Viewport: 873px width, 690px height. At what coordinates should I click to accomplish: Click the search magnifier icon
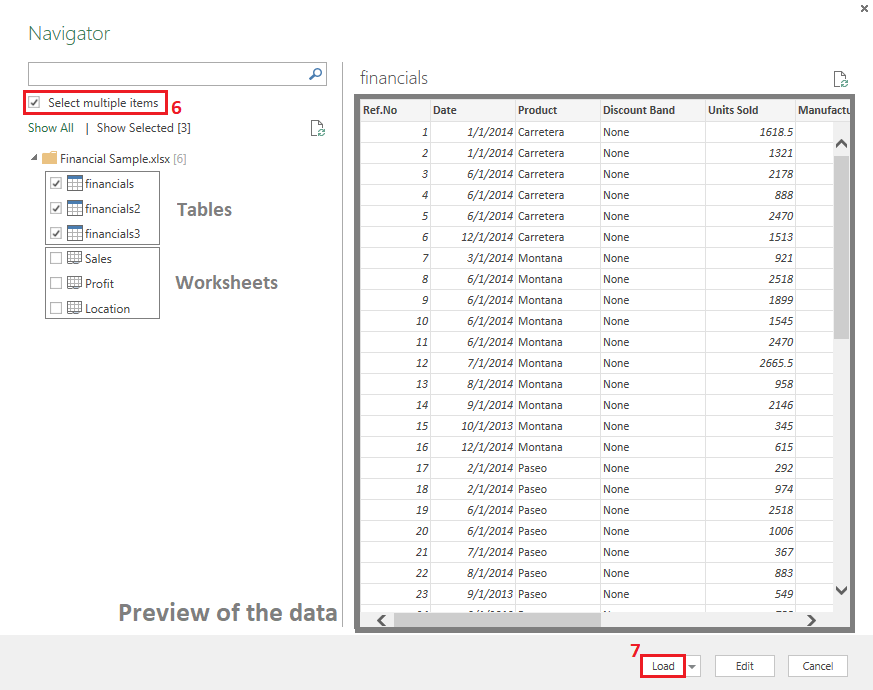316,73
